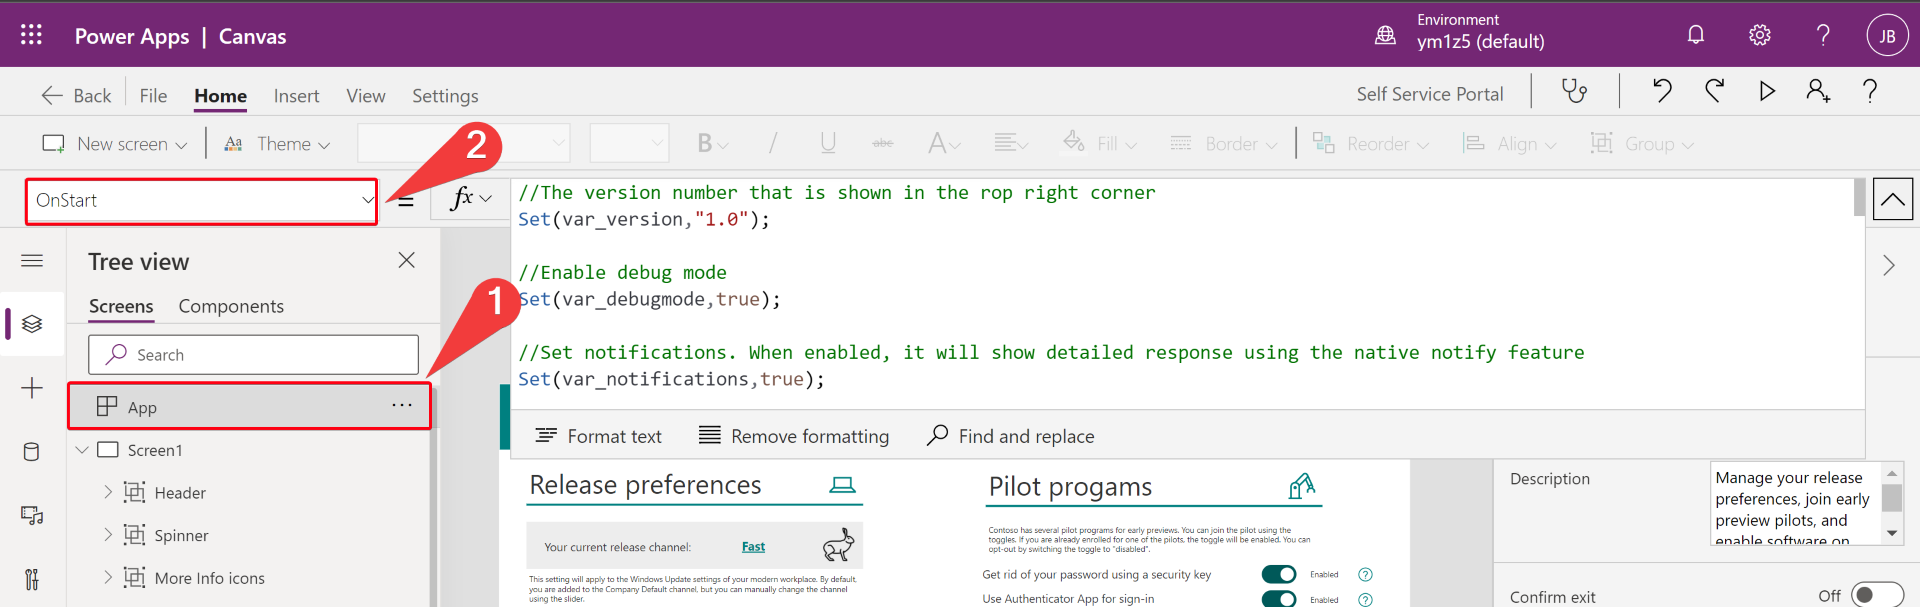Open the Align dropdown
The width and height of the screenshot is (1920, 607).
coord(1509,143)
